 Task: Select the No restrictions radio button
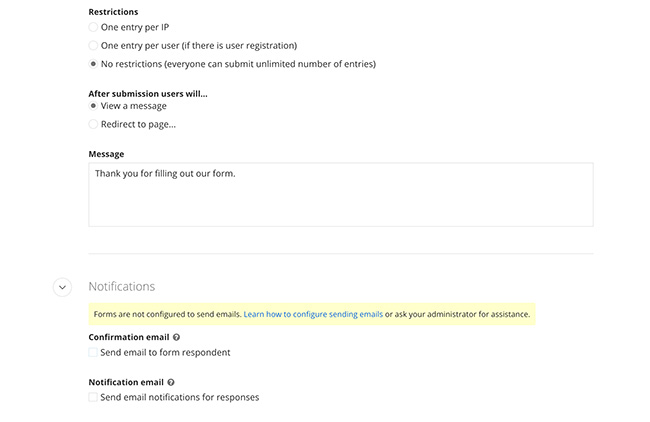(94, 64)
